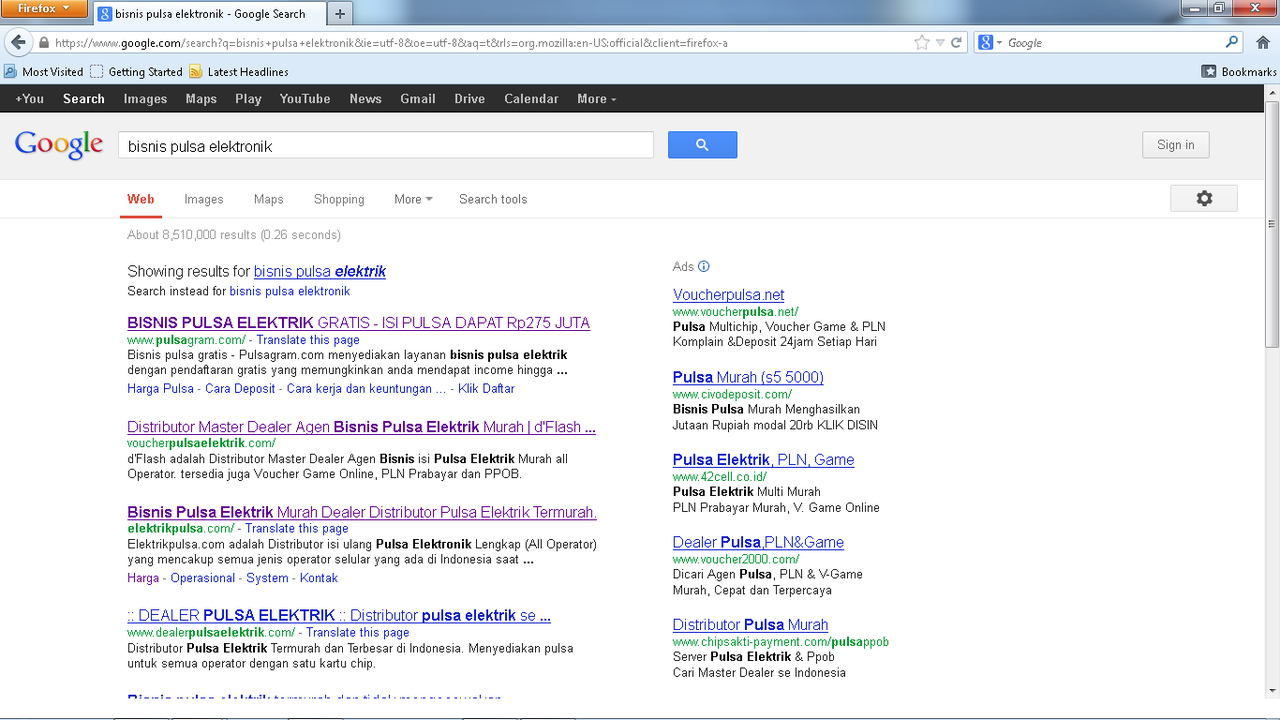Viewport: 1280px width, 720px height.
Task: Switch to the Shopping results tab
Action: pos(339,199)
